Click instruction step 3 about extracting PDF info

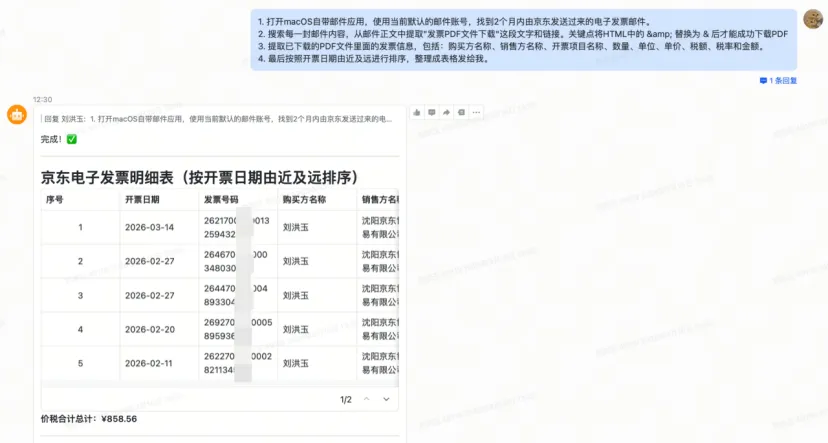511,46
